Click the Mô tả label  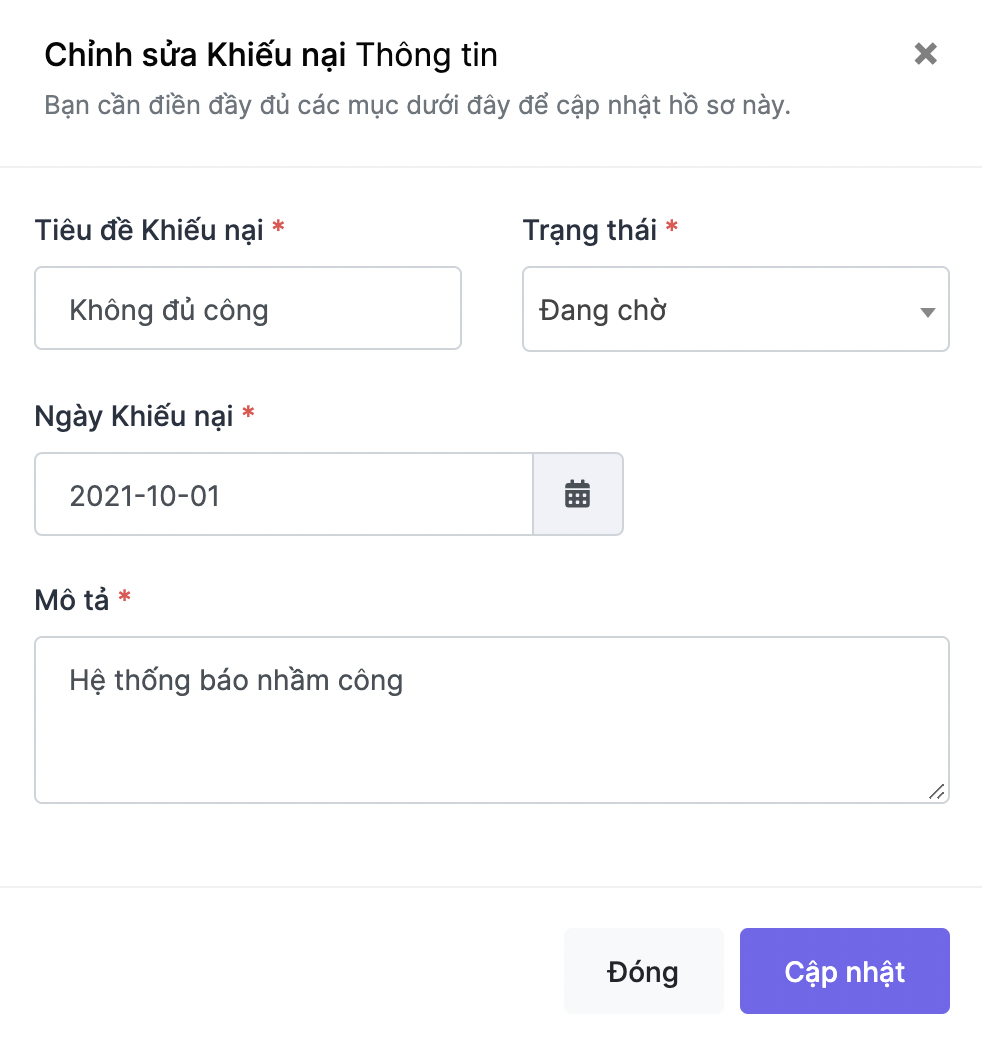click(72, 600)
